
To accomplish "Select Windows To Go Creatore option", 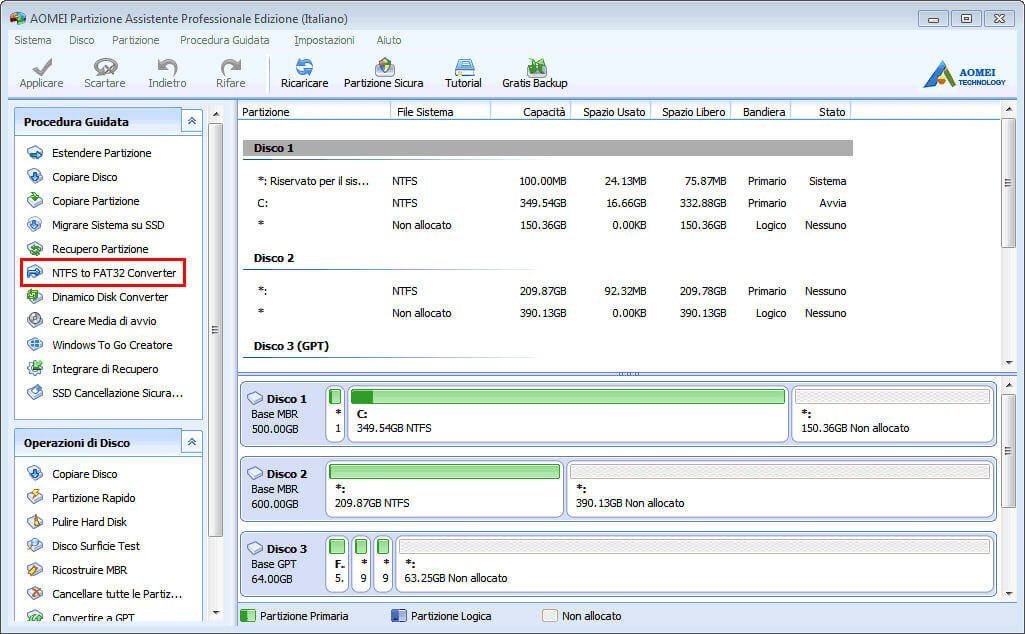I will point(111,345).
